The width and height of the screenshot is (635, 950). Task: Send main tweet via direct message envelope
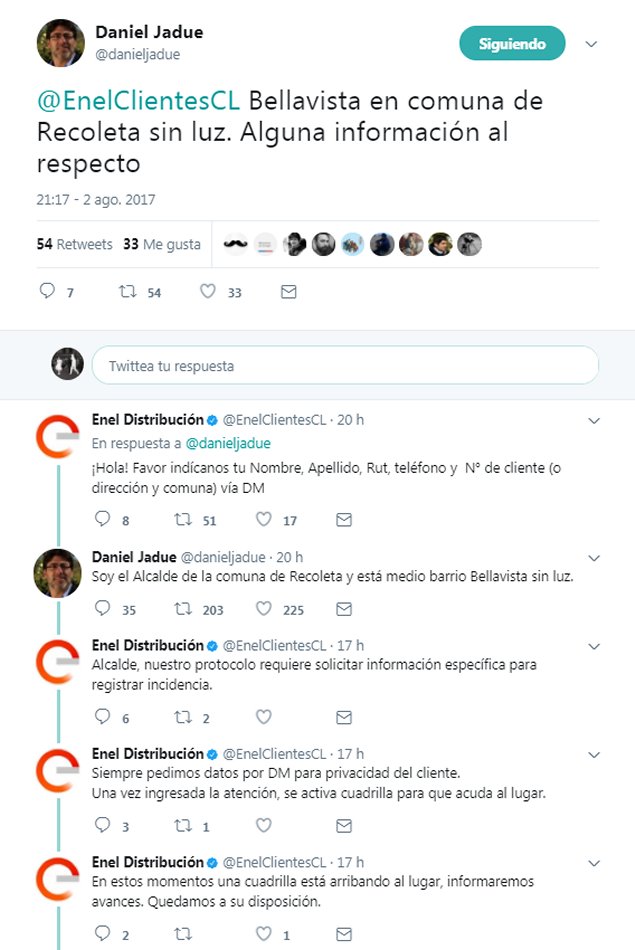(x=288, y=292)
